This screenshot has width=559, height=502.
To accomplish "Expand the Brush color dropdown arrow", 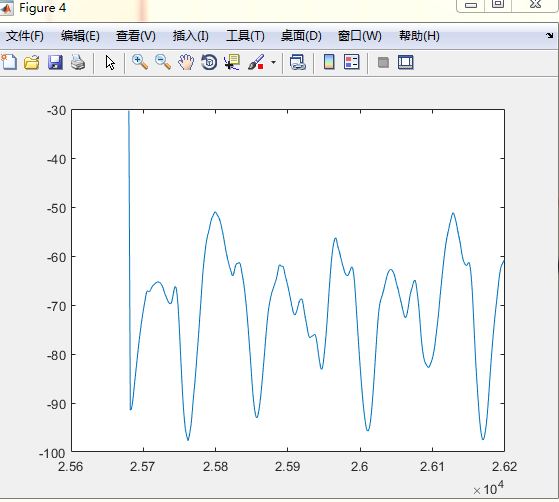I will [273, 62].
